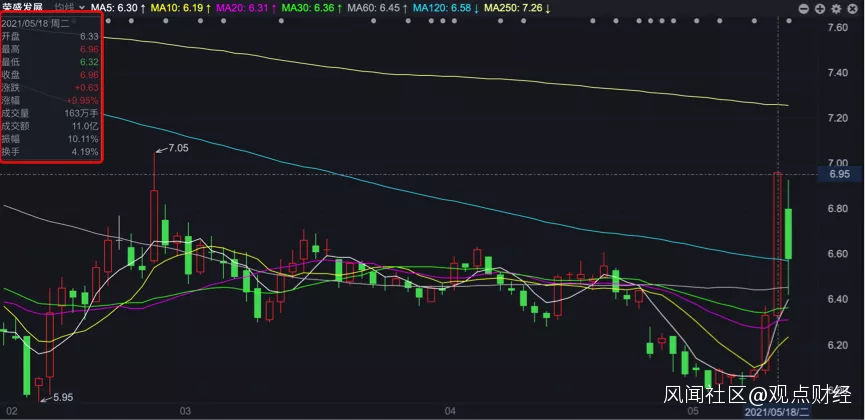Select the MA5: 6.30 indicator label
This screenshot has height=420, width=865.
point(119,8)
